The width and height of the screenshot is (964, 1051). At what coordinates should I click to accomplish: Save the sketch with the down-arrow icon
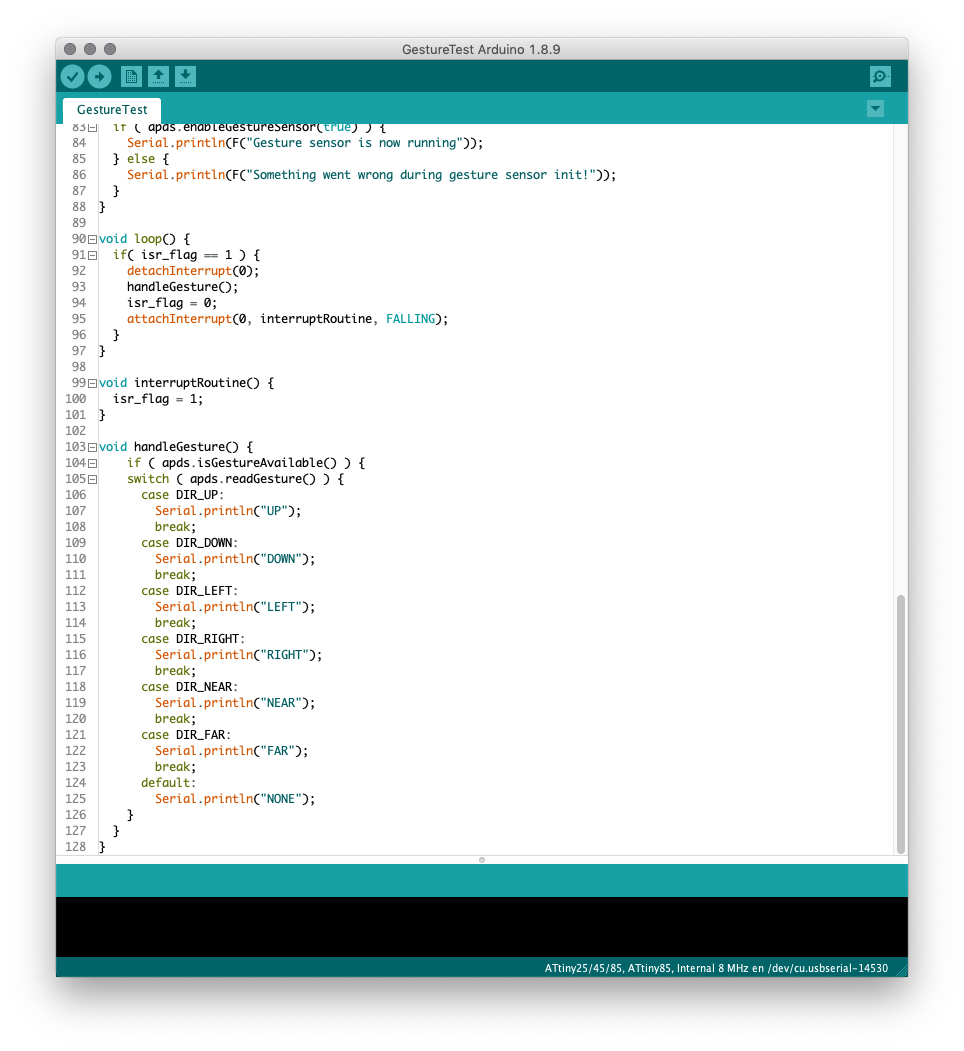pos(185,76)
